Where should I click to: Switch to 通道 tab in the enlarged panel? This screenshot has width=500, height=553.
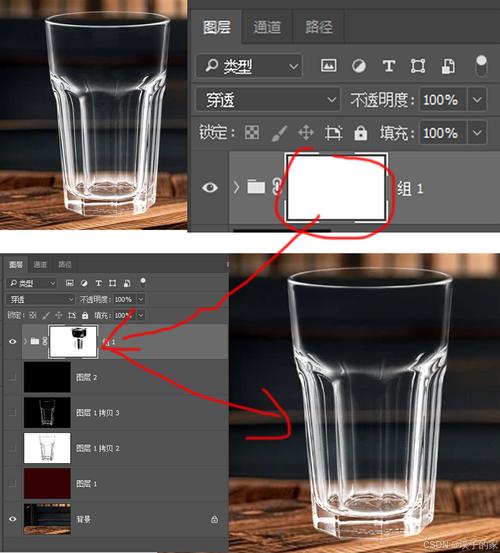pyautogui.click(x=267, y=27)
